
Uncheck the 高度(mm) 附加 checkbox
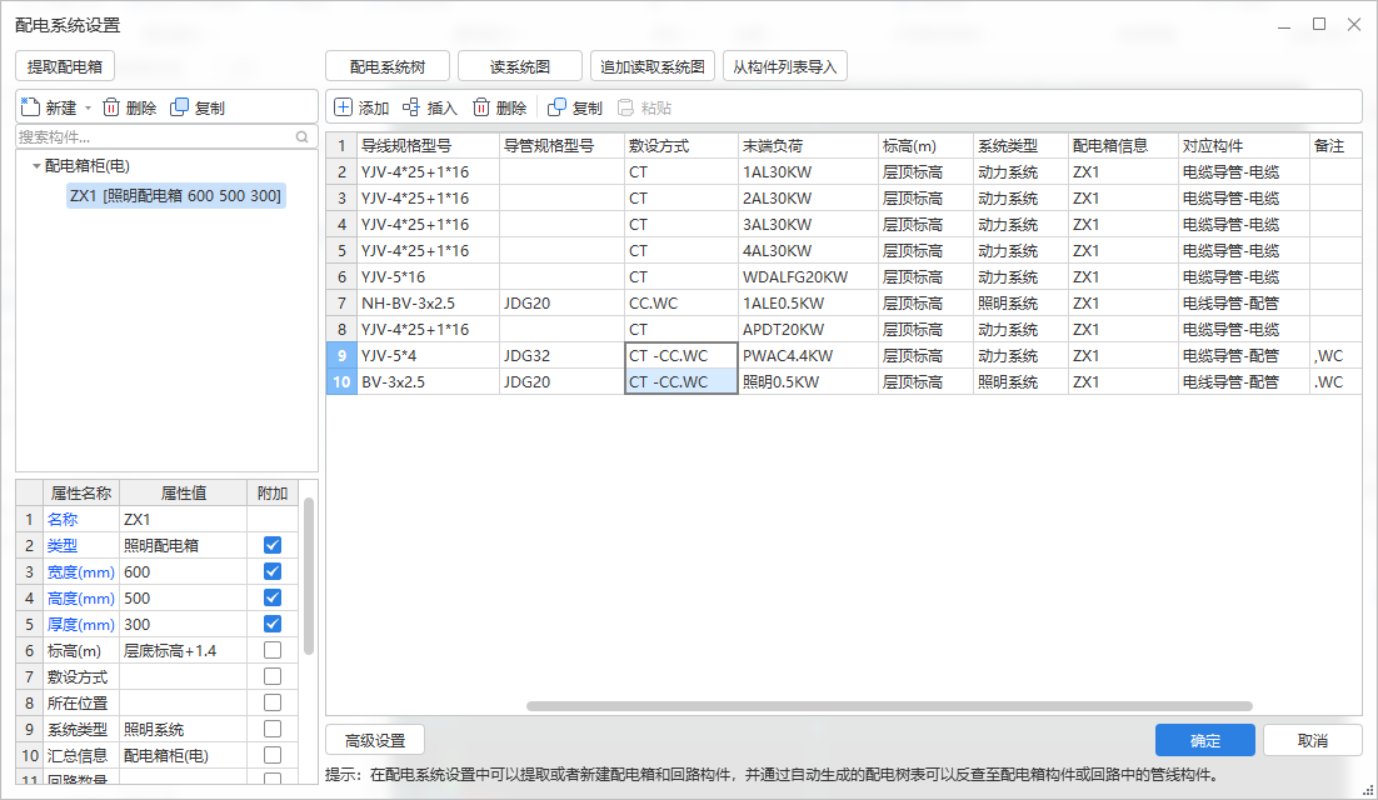click(272, 597)
